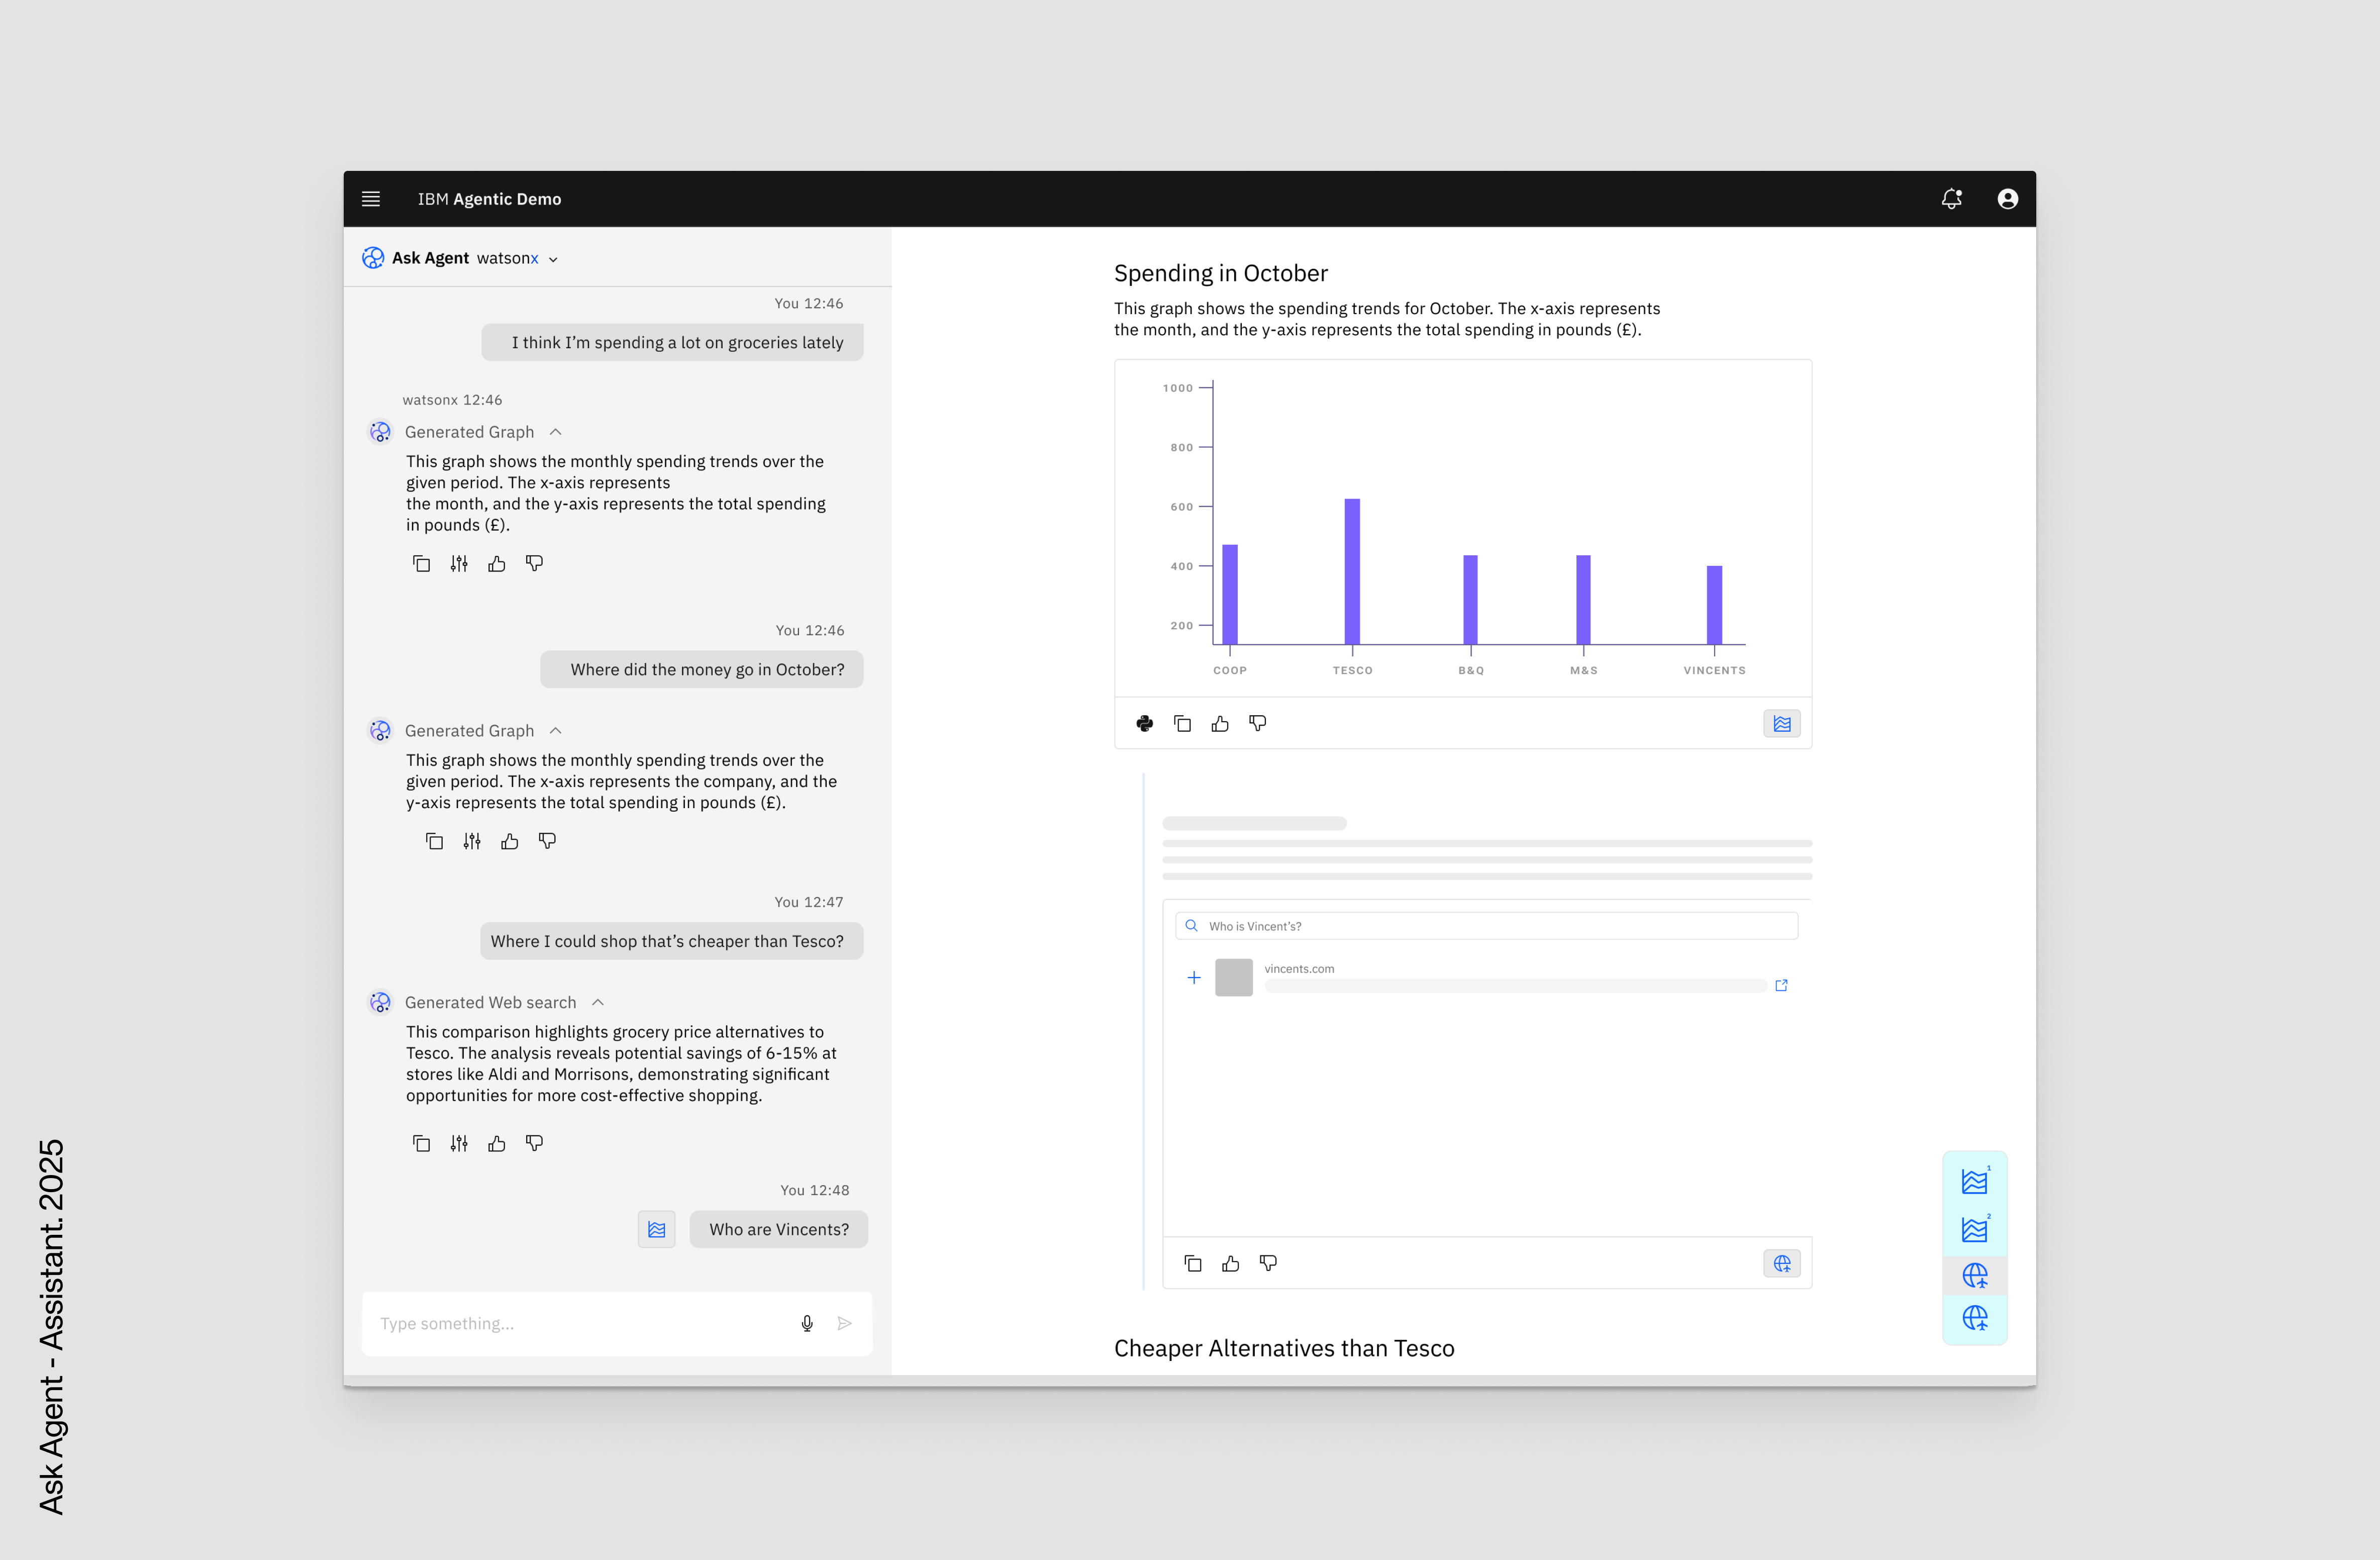Image resolution: width=2380 pixels, height=1560 pixels.
Task: Click the Tesco bar in the chart
Action: [x=1352, y=571]
